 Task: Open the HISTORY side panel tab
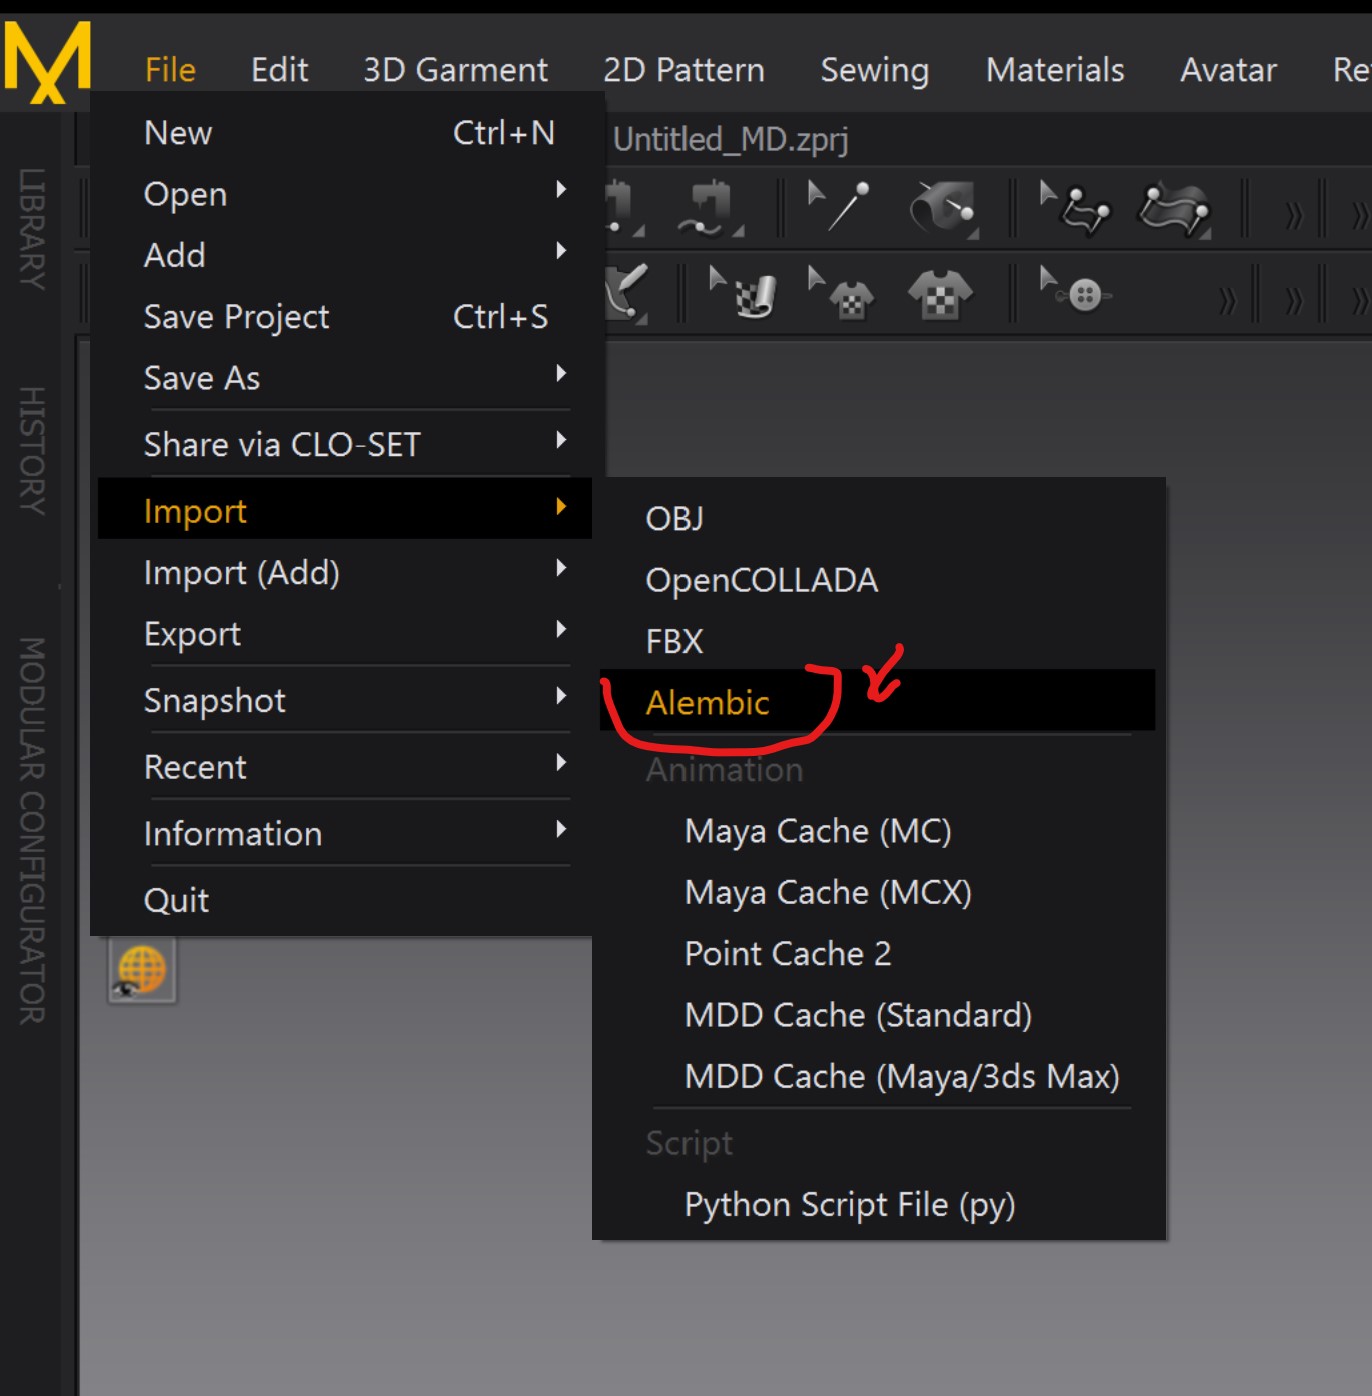(32, 451)
